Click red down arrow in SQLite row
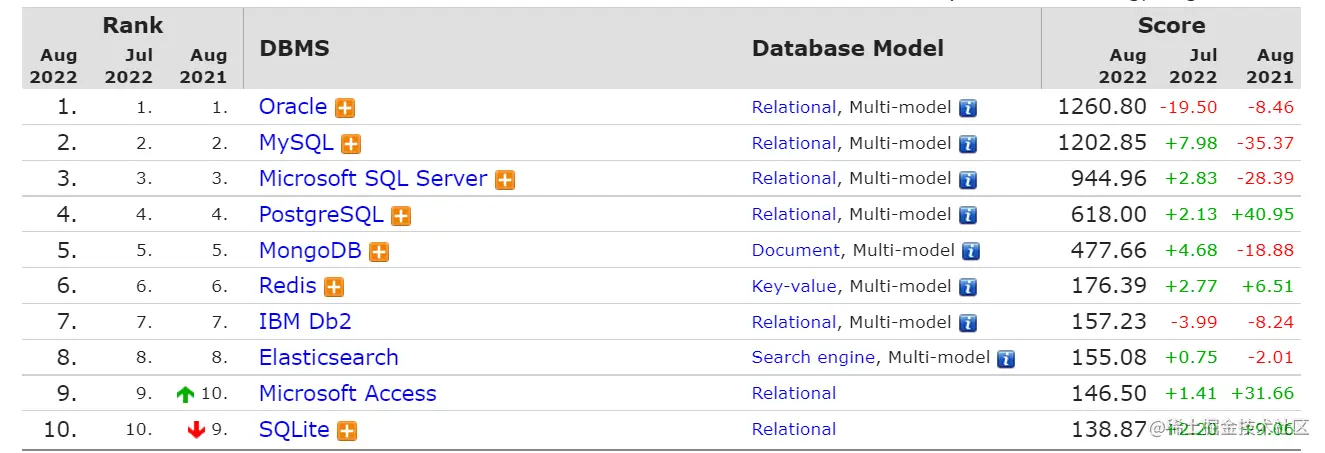 196,430
